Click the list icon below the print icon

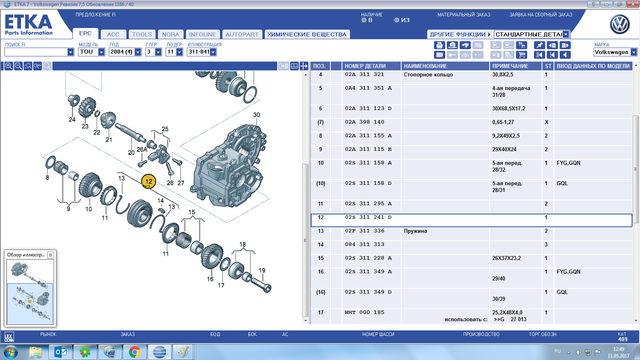click(439, 55)
